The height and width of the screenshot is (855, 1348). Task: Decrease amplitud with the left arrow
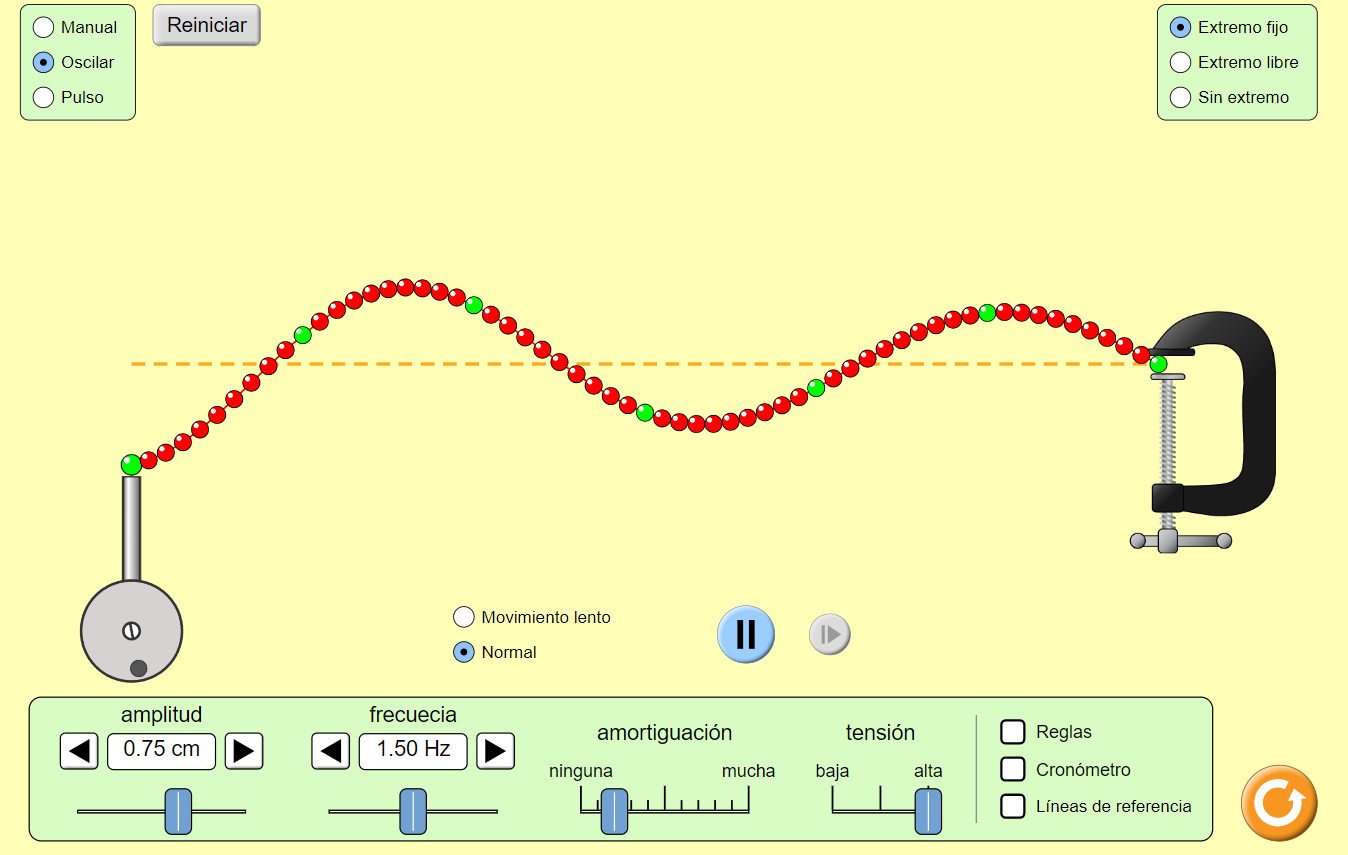click(x=79, y=751)
